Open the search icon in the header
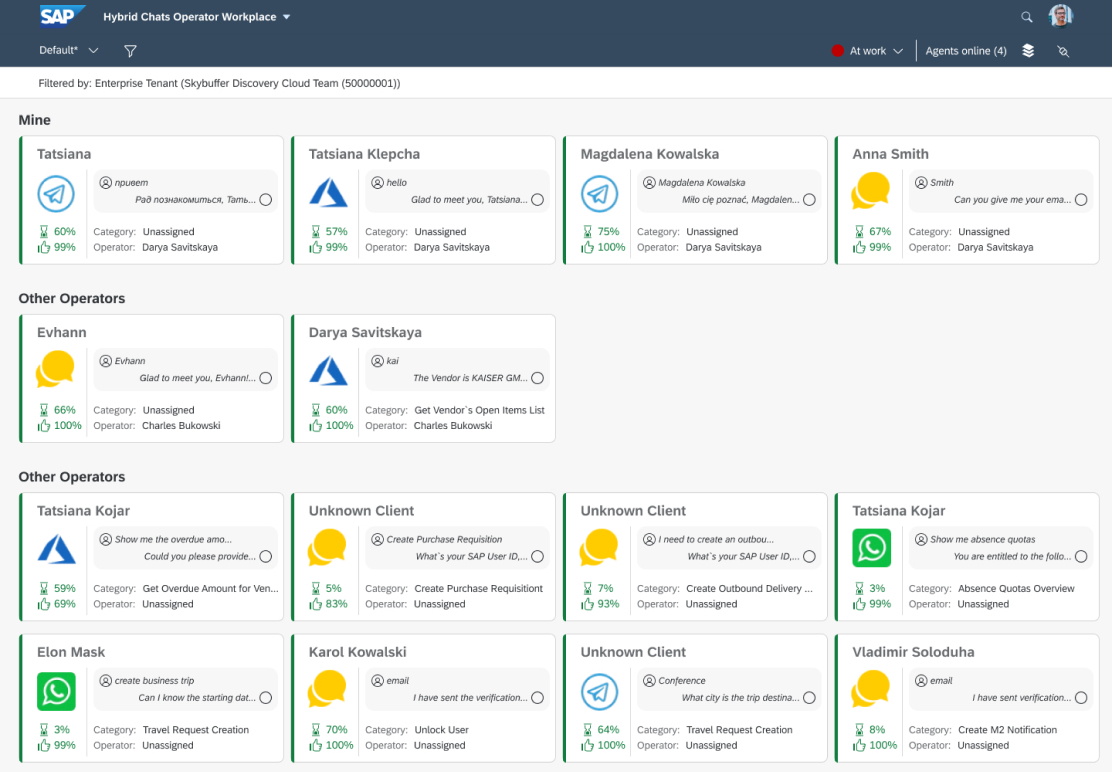 coord(1026,17)
